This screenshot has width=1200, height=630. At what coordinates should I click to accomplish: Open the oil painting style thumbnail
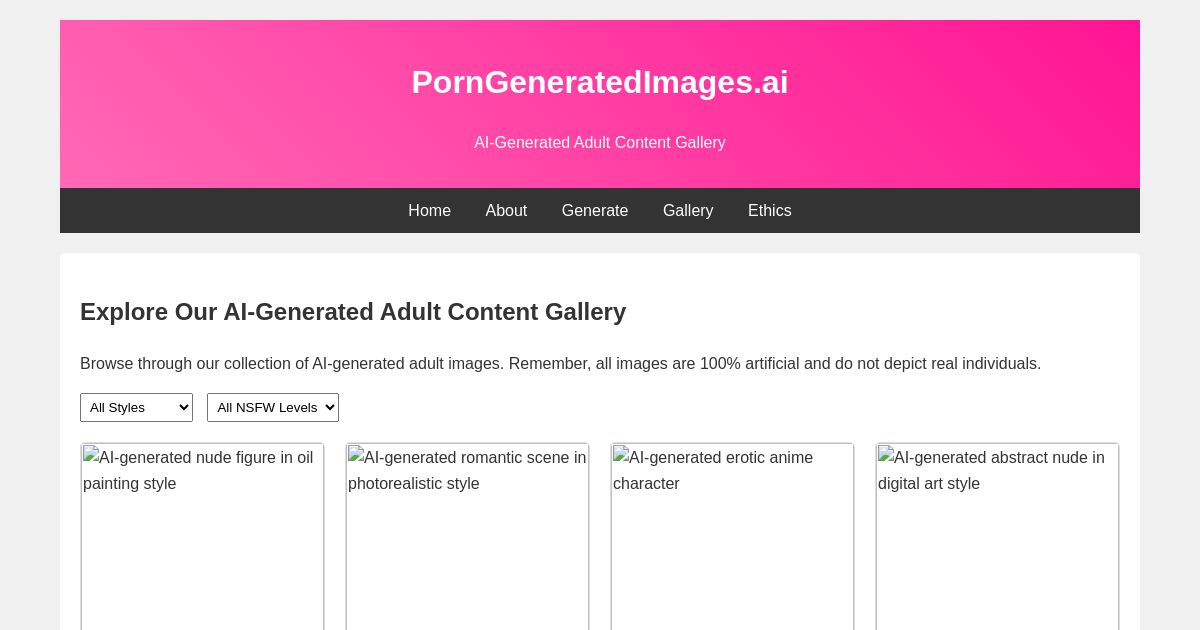(203, 550)
